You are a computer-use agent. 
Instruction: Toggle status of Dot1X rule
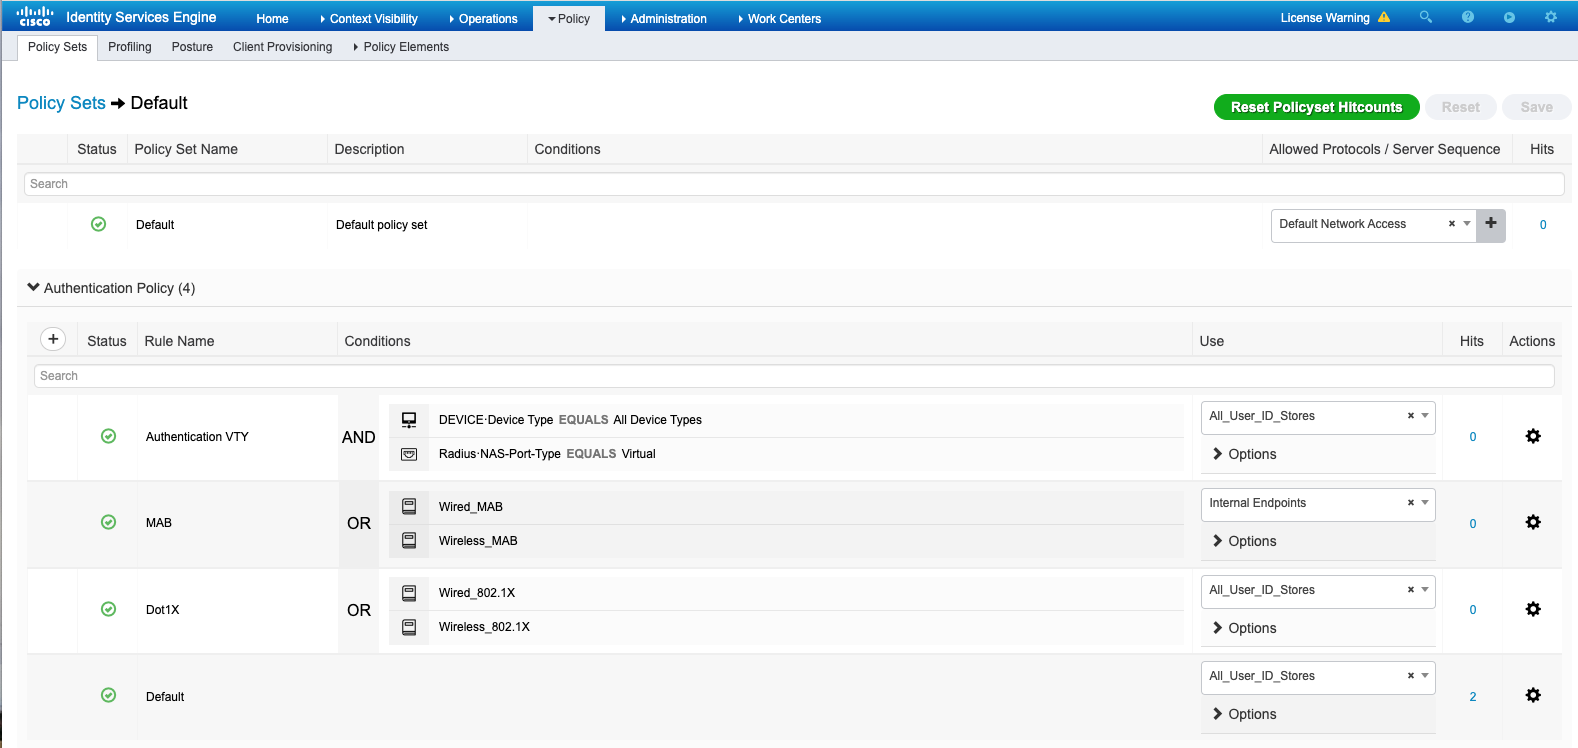(108, 609)
